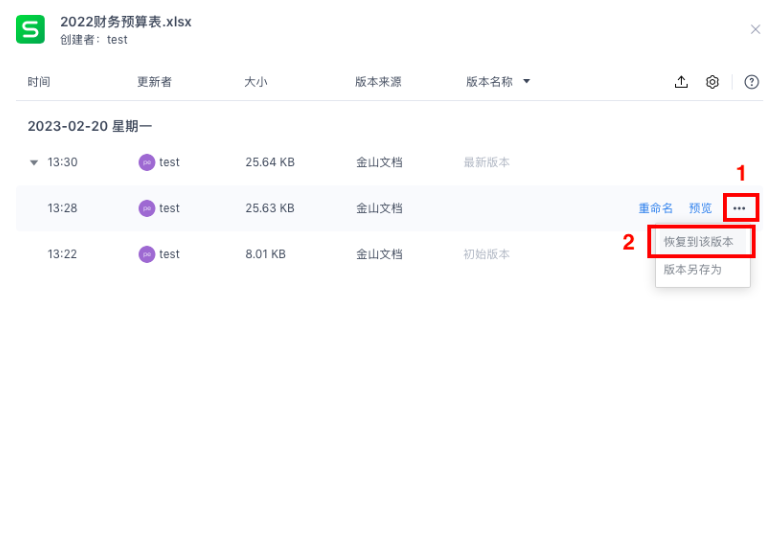Click updater name test in 13:22 row

point(169,254)
